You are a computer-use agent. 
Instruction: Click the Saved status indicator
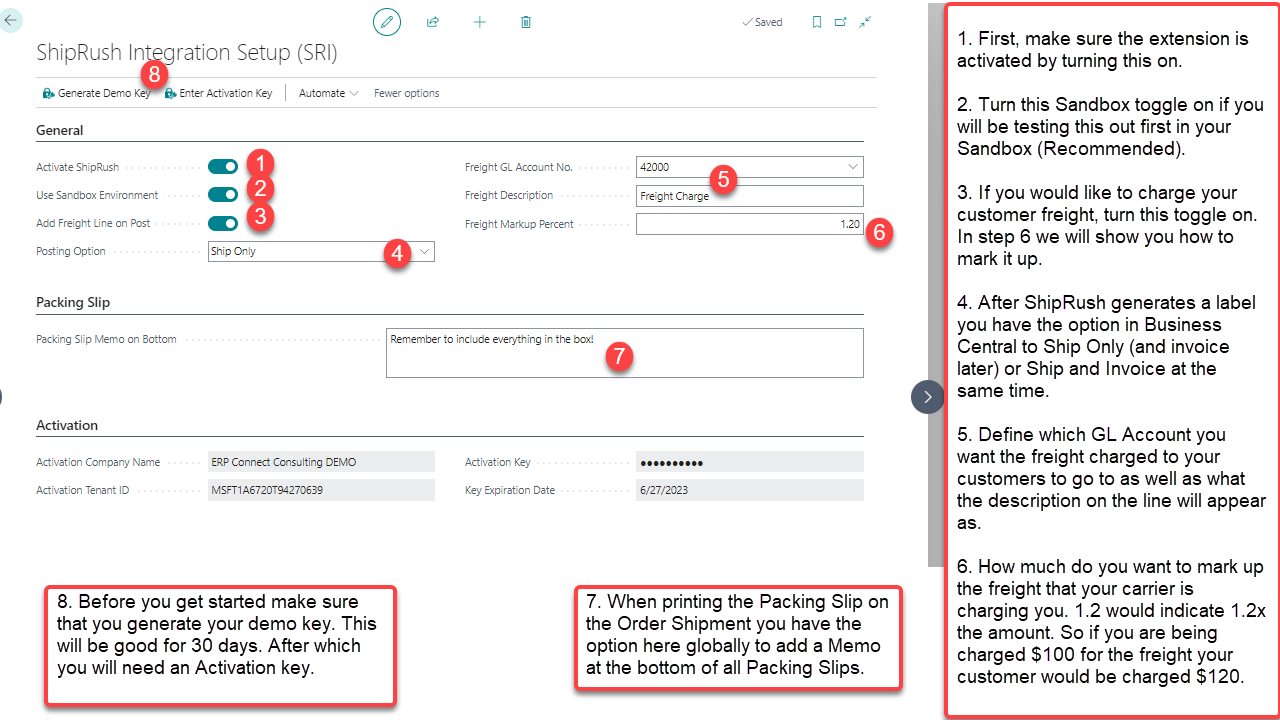click(762, 22)
